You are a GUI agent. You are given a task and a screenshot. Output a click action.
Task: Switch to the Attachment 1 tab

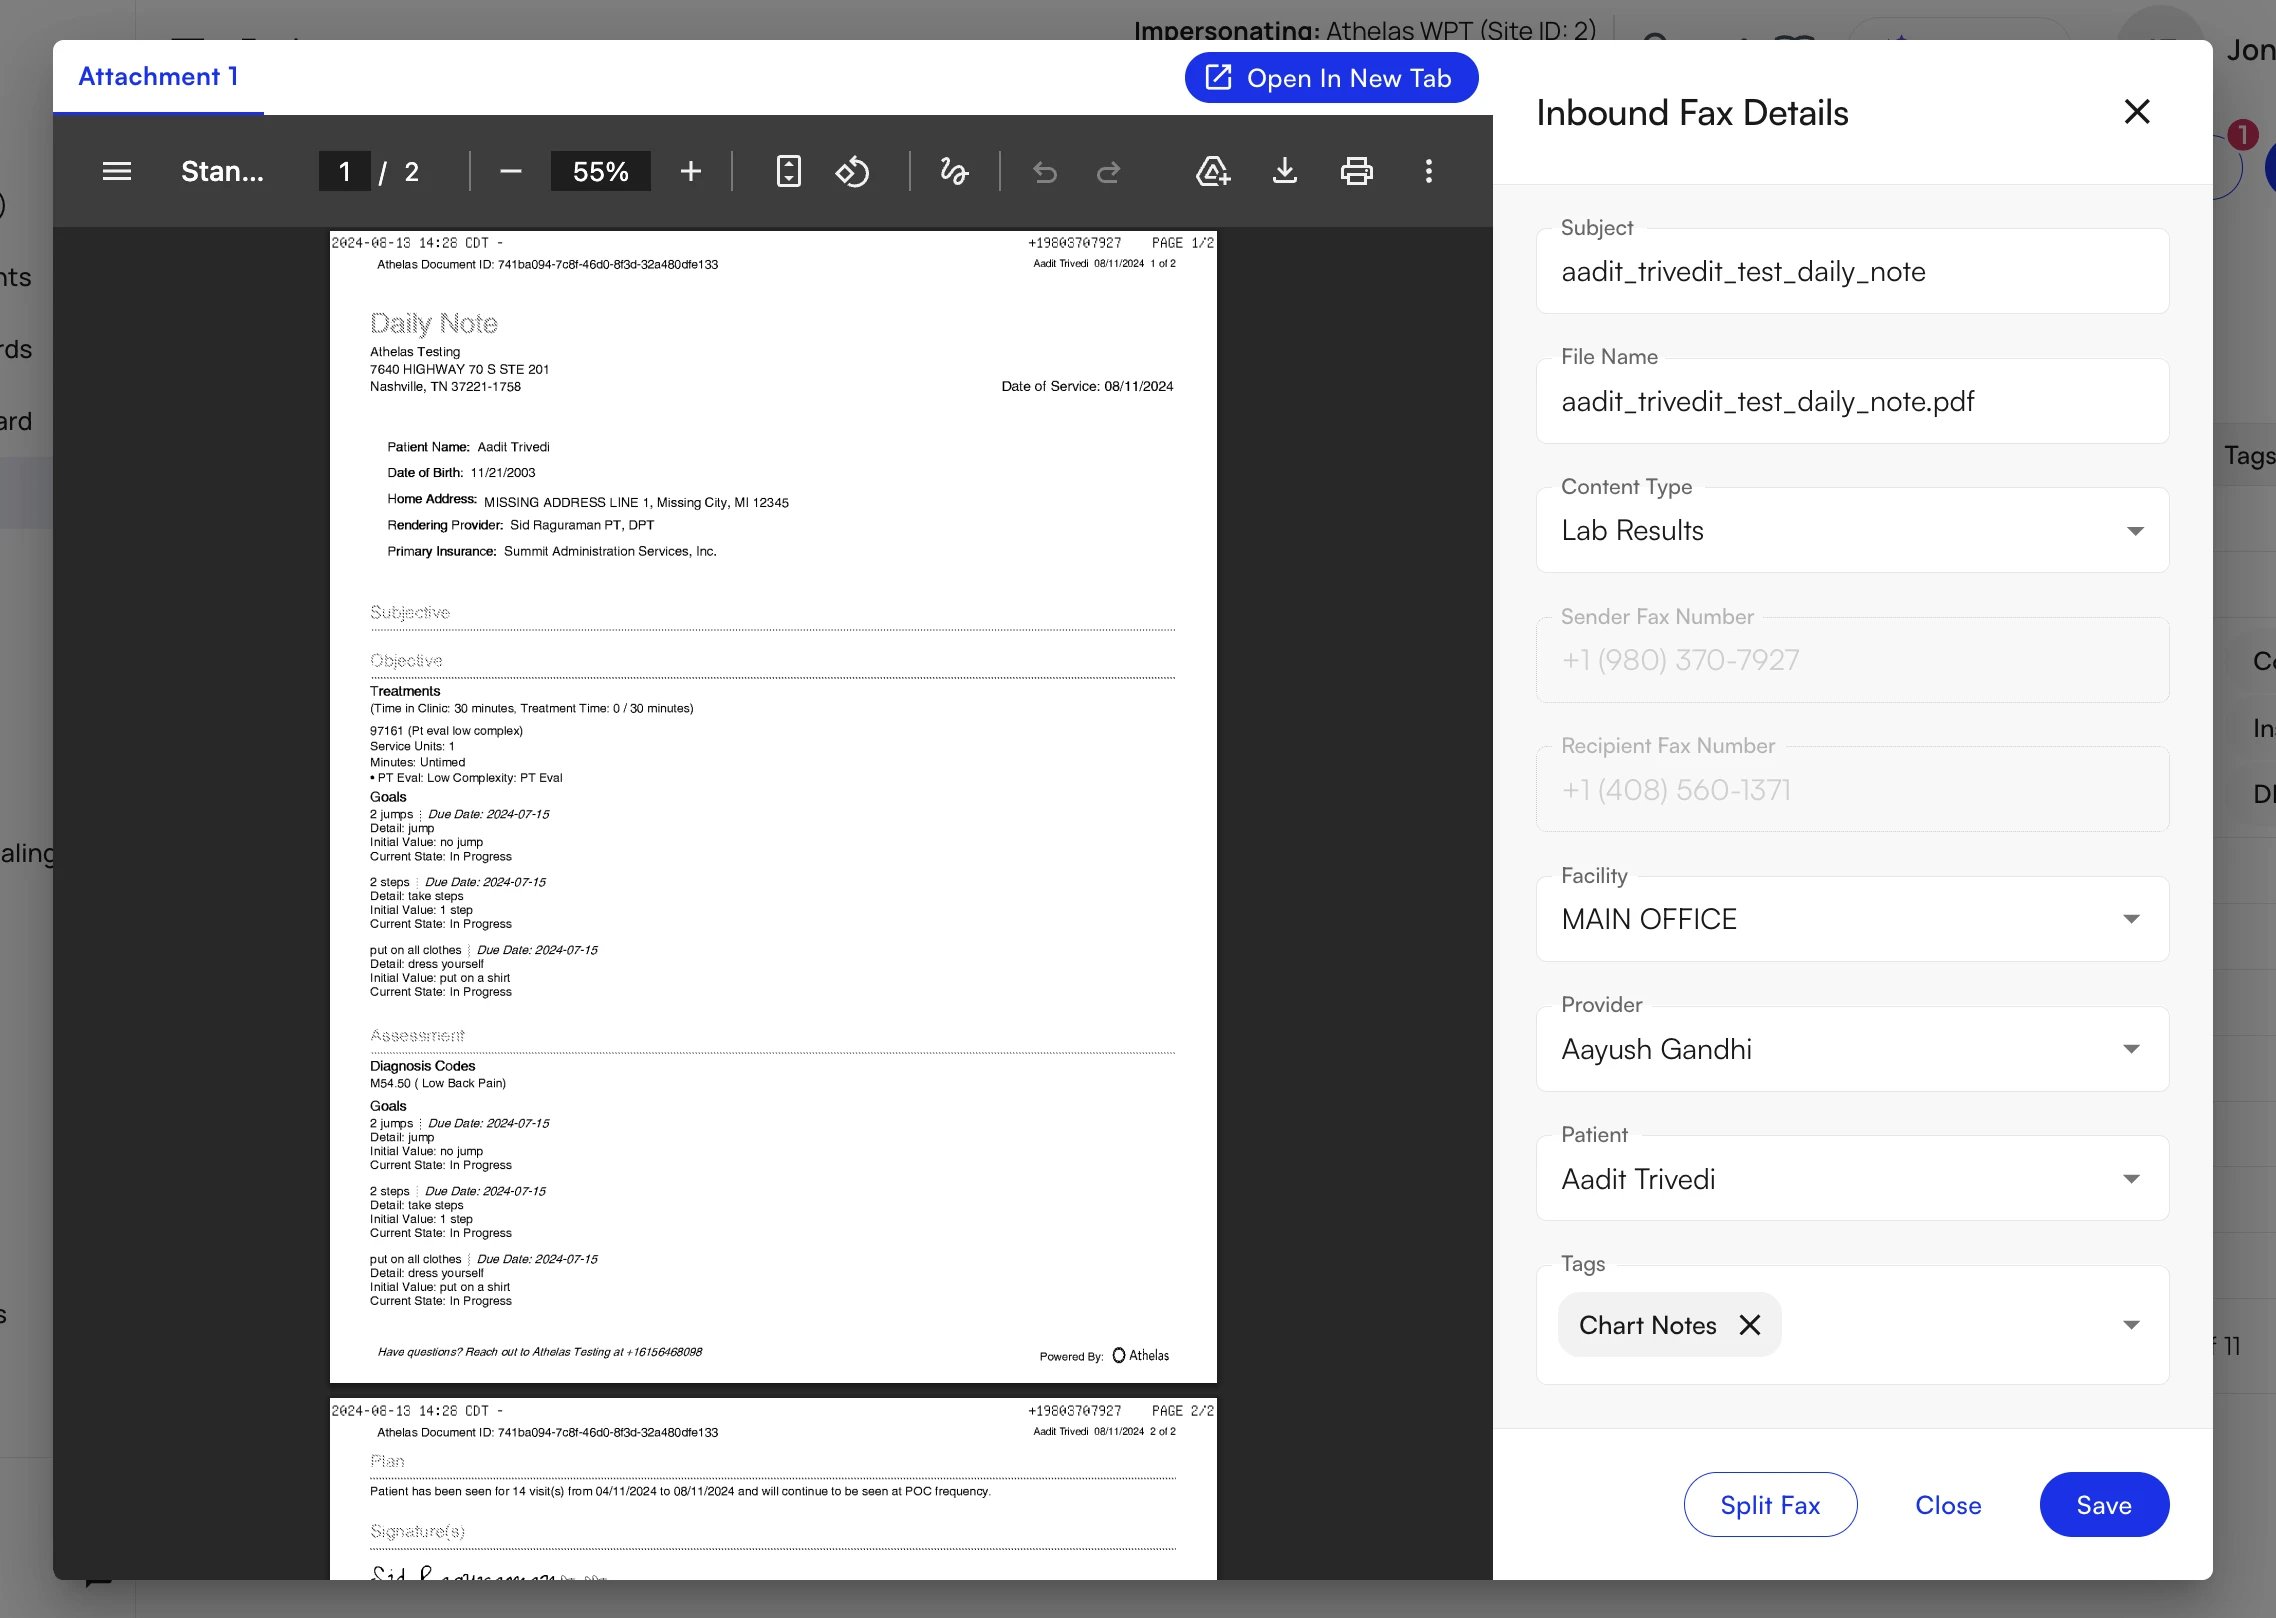[158, 77]
